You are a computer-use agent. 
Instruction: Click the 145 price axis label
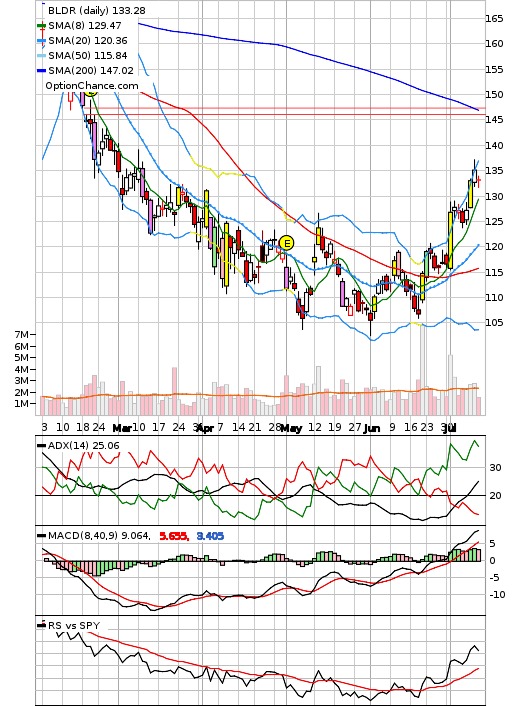(494, 120)
